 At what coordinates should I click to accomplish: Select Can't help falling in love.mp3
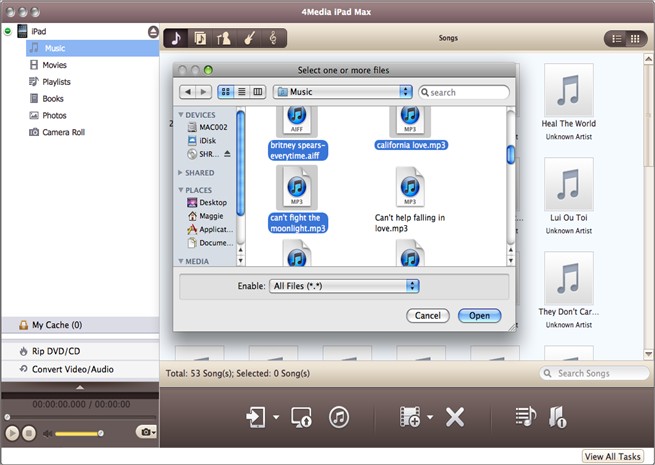(410, 201)
